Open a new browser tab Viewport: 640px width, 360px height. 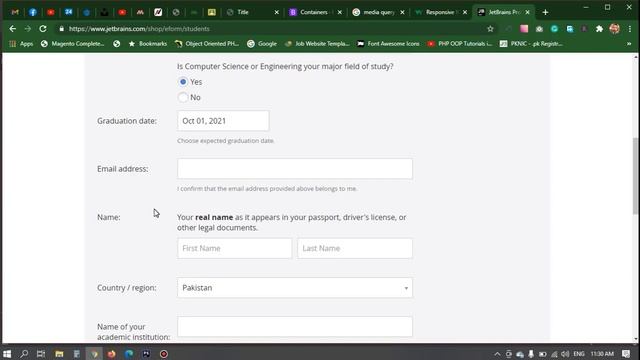pyautogui.click(x=545, y=12)
